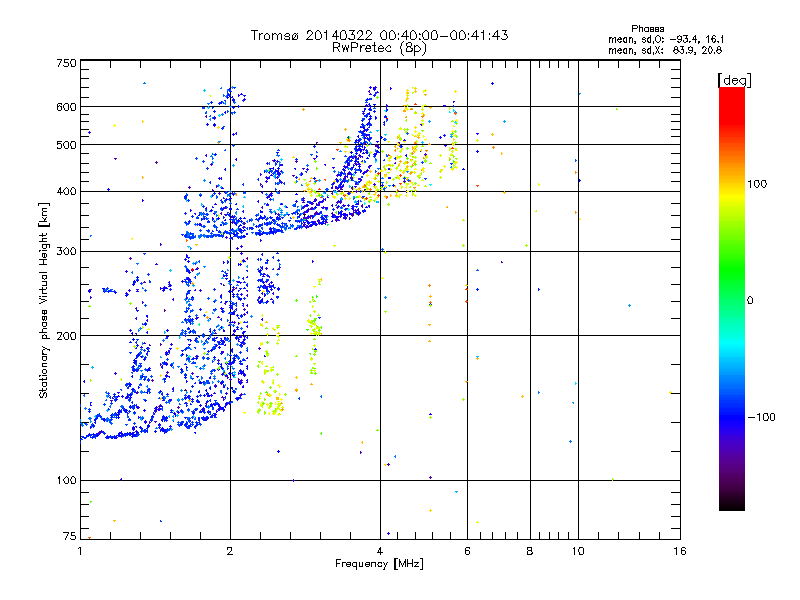Click the y-axis tick label '100'
This screenshot has width=800, height=600.
66,480
